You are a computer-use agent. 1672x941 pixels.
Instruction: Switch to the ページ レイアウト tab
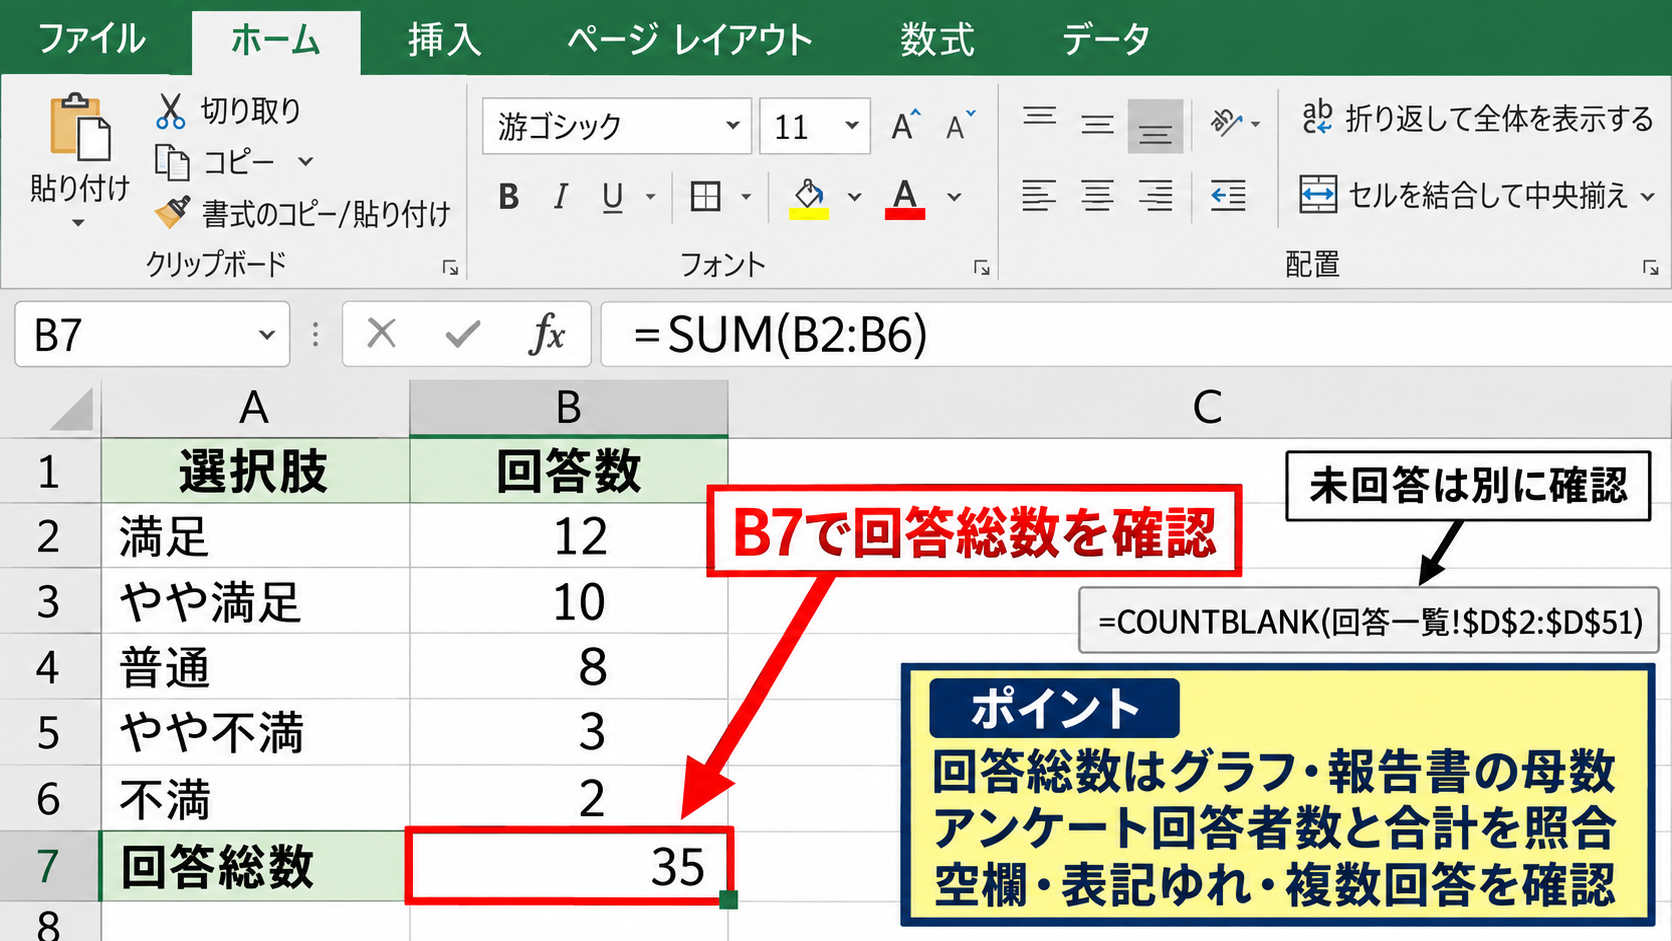[690, 40]
